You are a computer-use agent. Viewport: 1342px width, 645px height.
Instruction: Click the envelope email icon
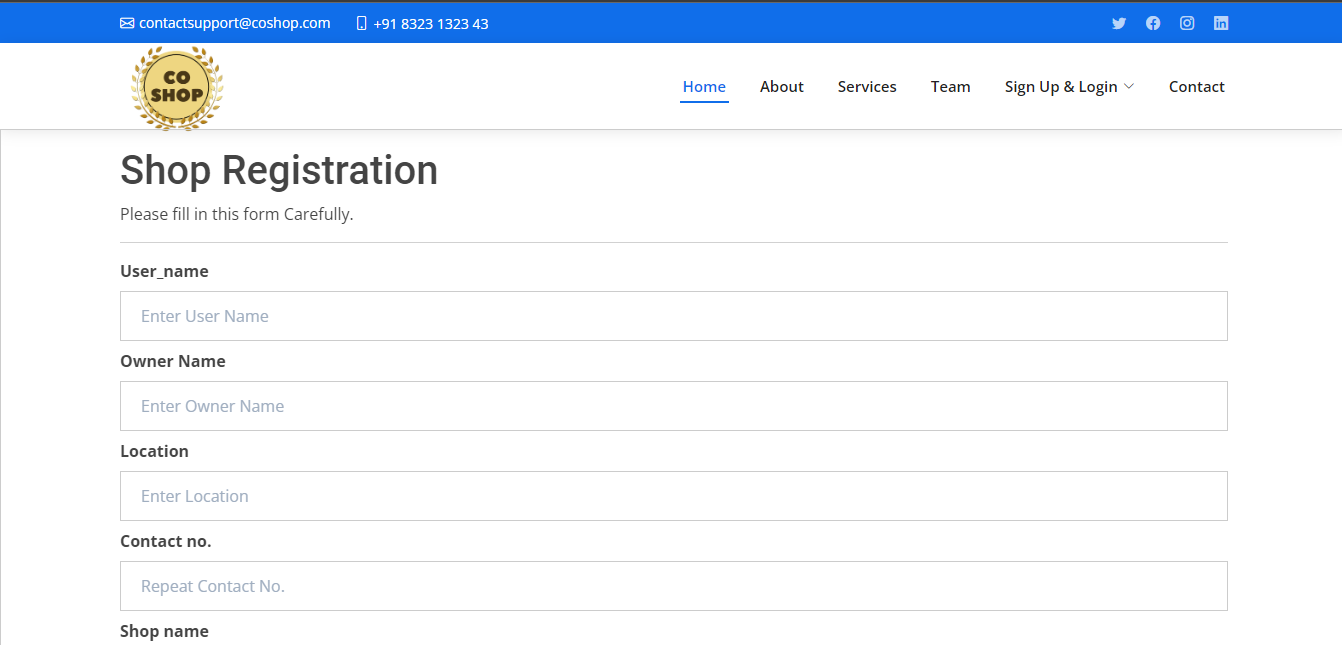(127, 23)
